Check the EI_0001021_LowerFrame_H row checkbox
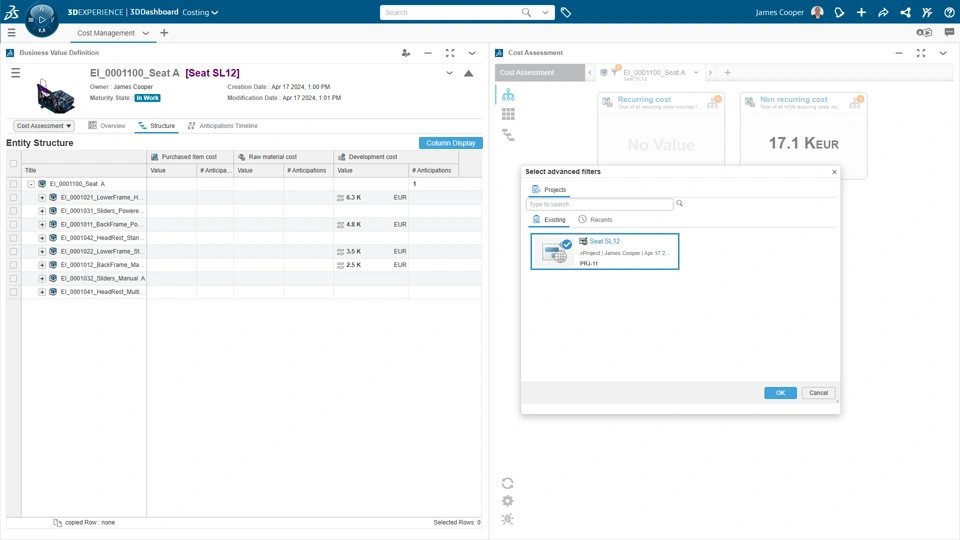 point(13,197)
